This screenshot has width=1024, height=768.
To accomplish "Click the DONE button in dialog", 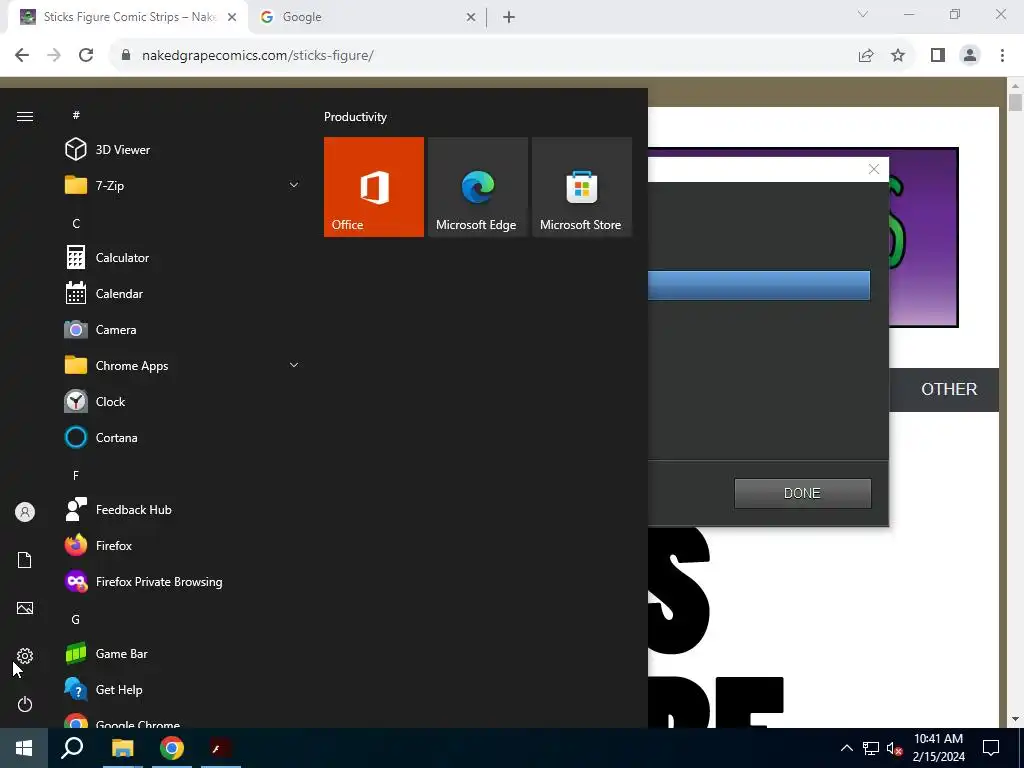I will tap(803, 493).
